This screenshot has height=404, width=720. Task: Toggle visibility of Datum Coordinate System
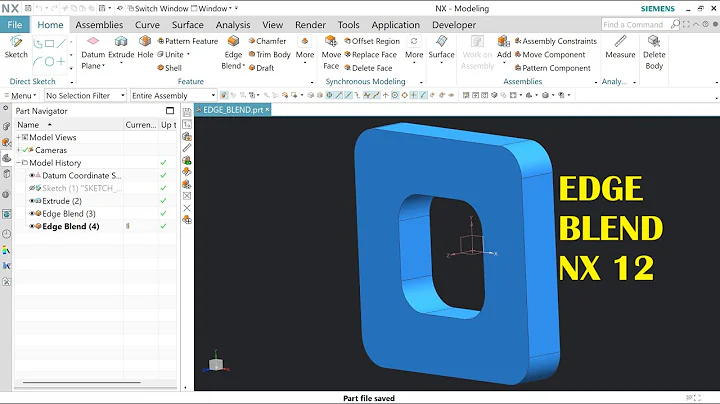pyautogui.click(x=32, y=175)
